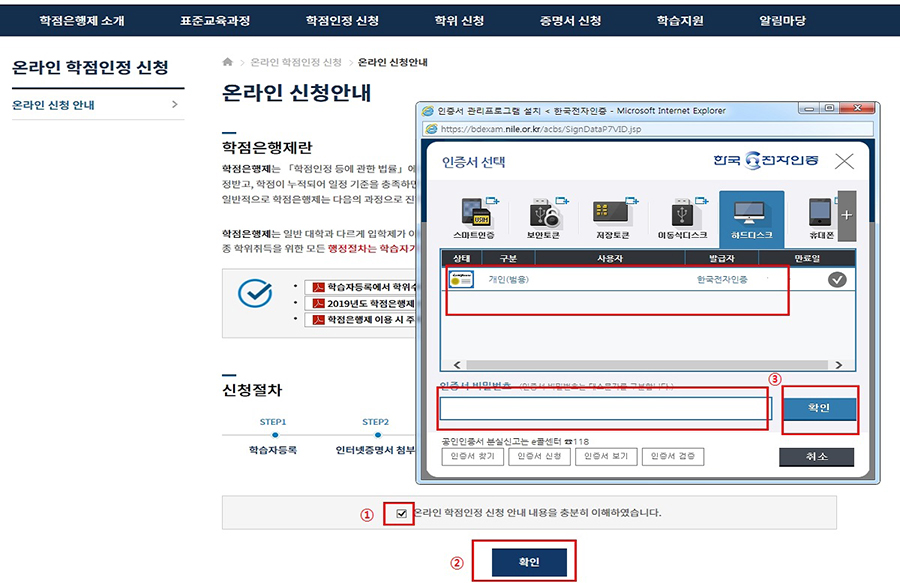Check the 온라인 학점인정 신청 안내 agreement checkbox
The width and height of the screenshot is (900, 583).
coord(401,514)
